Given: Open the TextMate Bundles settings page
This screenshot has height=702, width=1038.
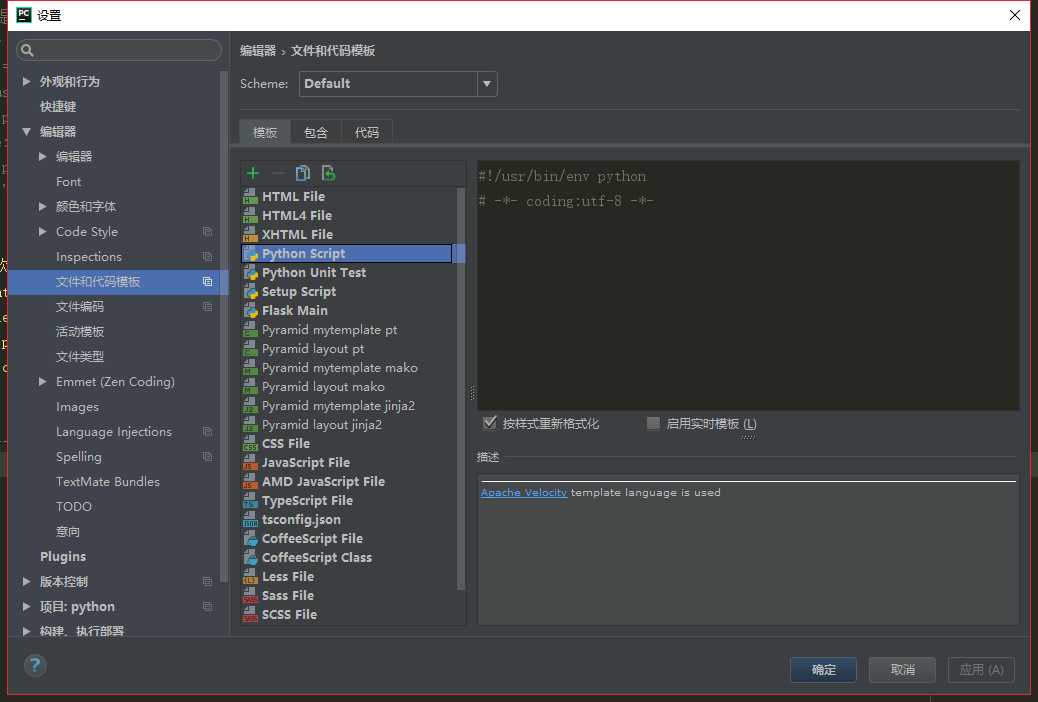Looking at the screenshot, I should 108,482.
